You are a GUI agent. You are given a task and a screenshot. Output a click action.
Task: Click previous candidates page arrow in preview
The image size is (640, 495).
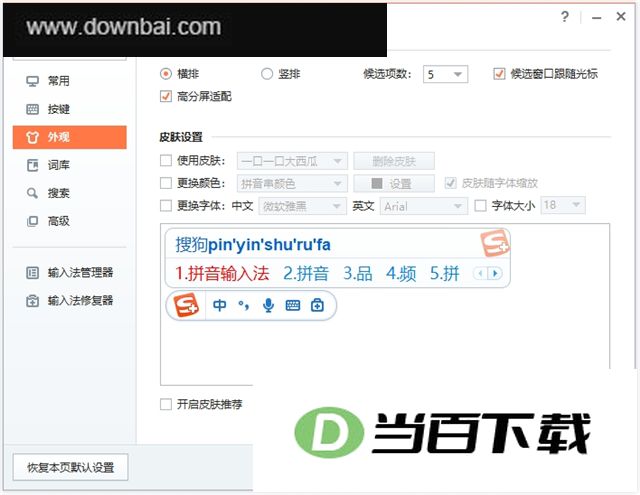480,273
